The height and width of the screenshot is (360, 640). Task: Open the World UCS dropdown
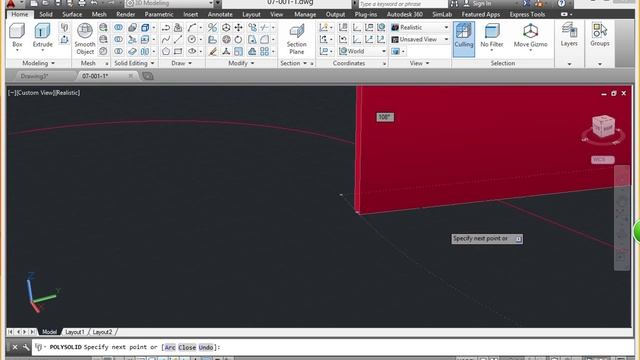pyautogui.click(x=362, y=51)
